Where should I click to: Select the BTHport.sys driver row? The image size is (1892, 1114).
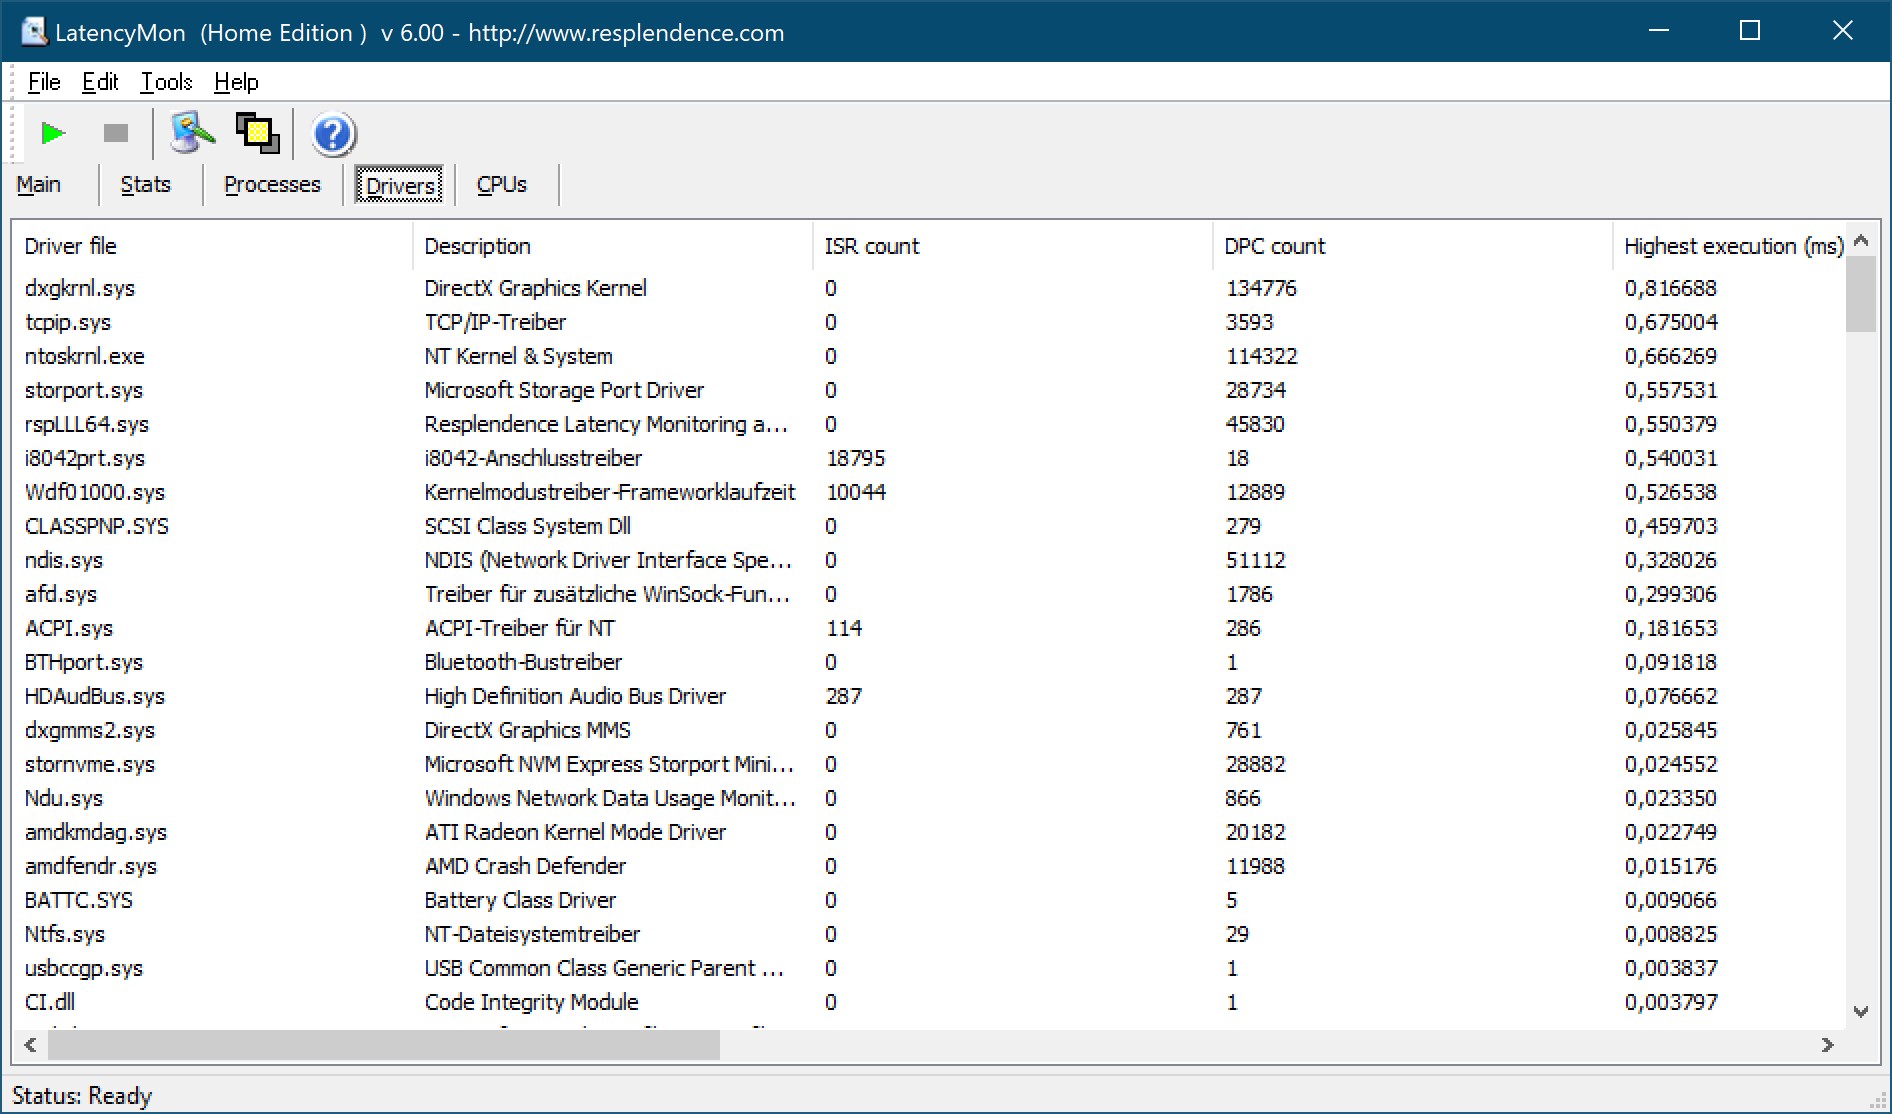929,662
